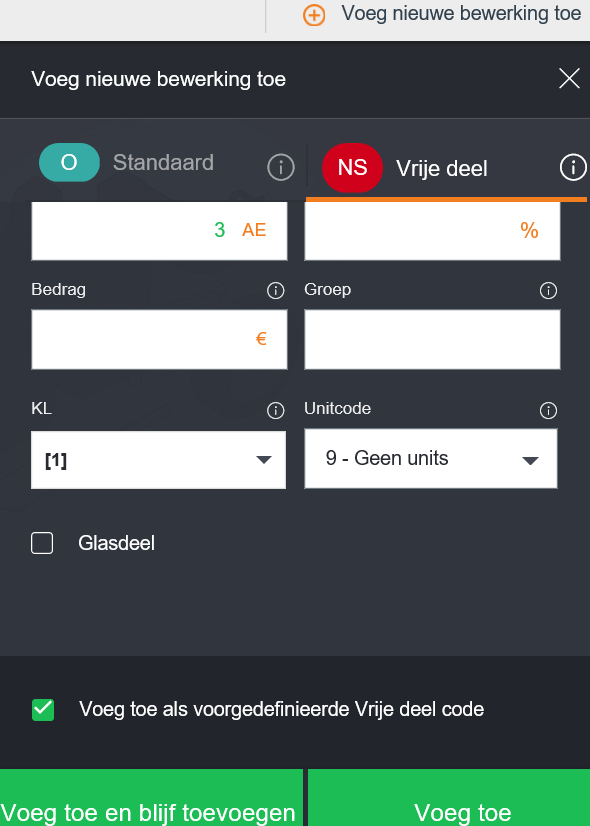
Task: Click the green Voeg toe button
Action: (449, 798)
